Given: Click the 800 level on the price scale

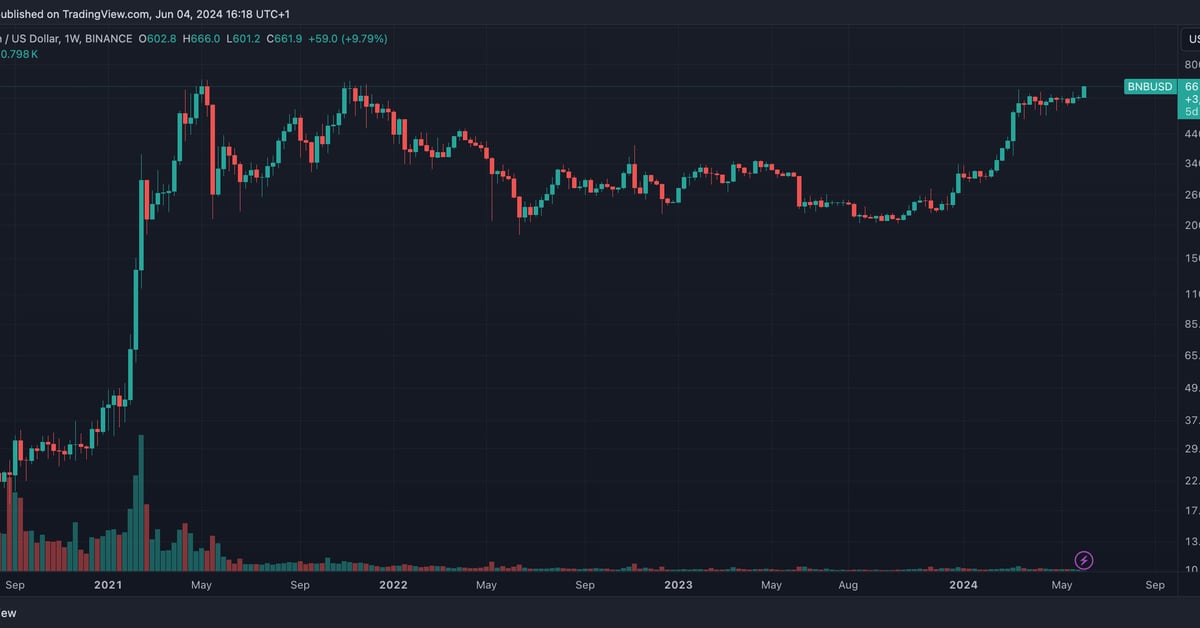Looking at the screenshot, I should click(x=1192, y=65).
